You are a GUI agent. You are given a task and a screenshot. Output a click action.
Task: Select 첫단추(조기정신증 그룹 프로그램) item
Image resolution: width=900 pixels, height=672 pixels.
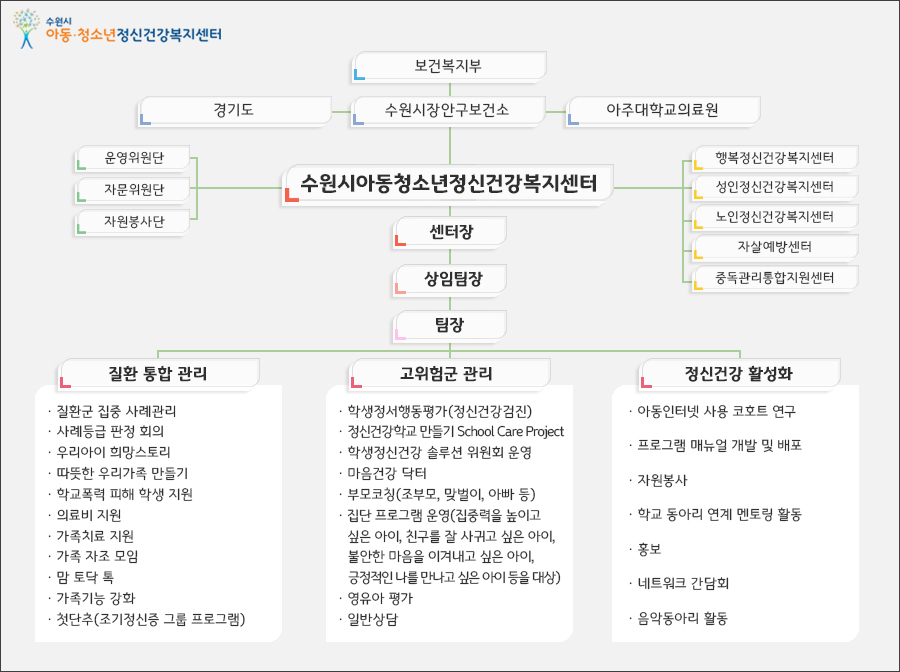tap(147, 619)
